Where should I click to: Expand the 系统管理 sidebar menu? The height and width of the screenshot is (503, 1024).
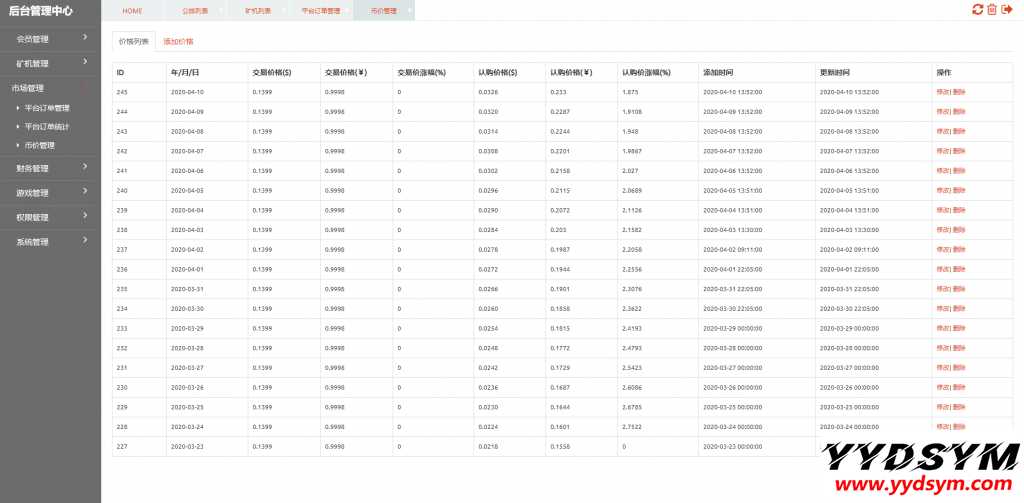pyautogui.click(x=50, y=241)
